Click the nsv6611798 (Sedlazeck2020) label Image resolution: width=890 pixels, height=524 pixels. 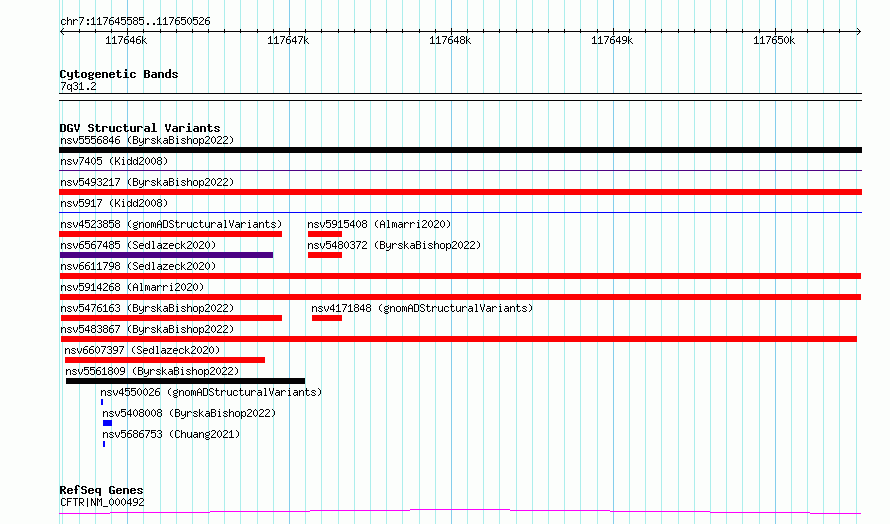pyautogui.click(x=138, y=266)
